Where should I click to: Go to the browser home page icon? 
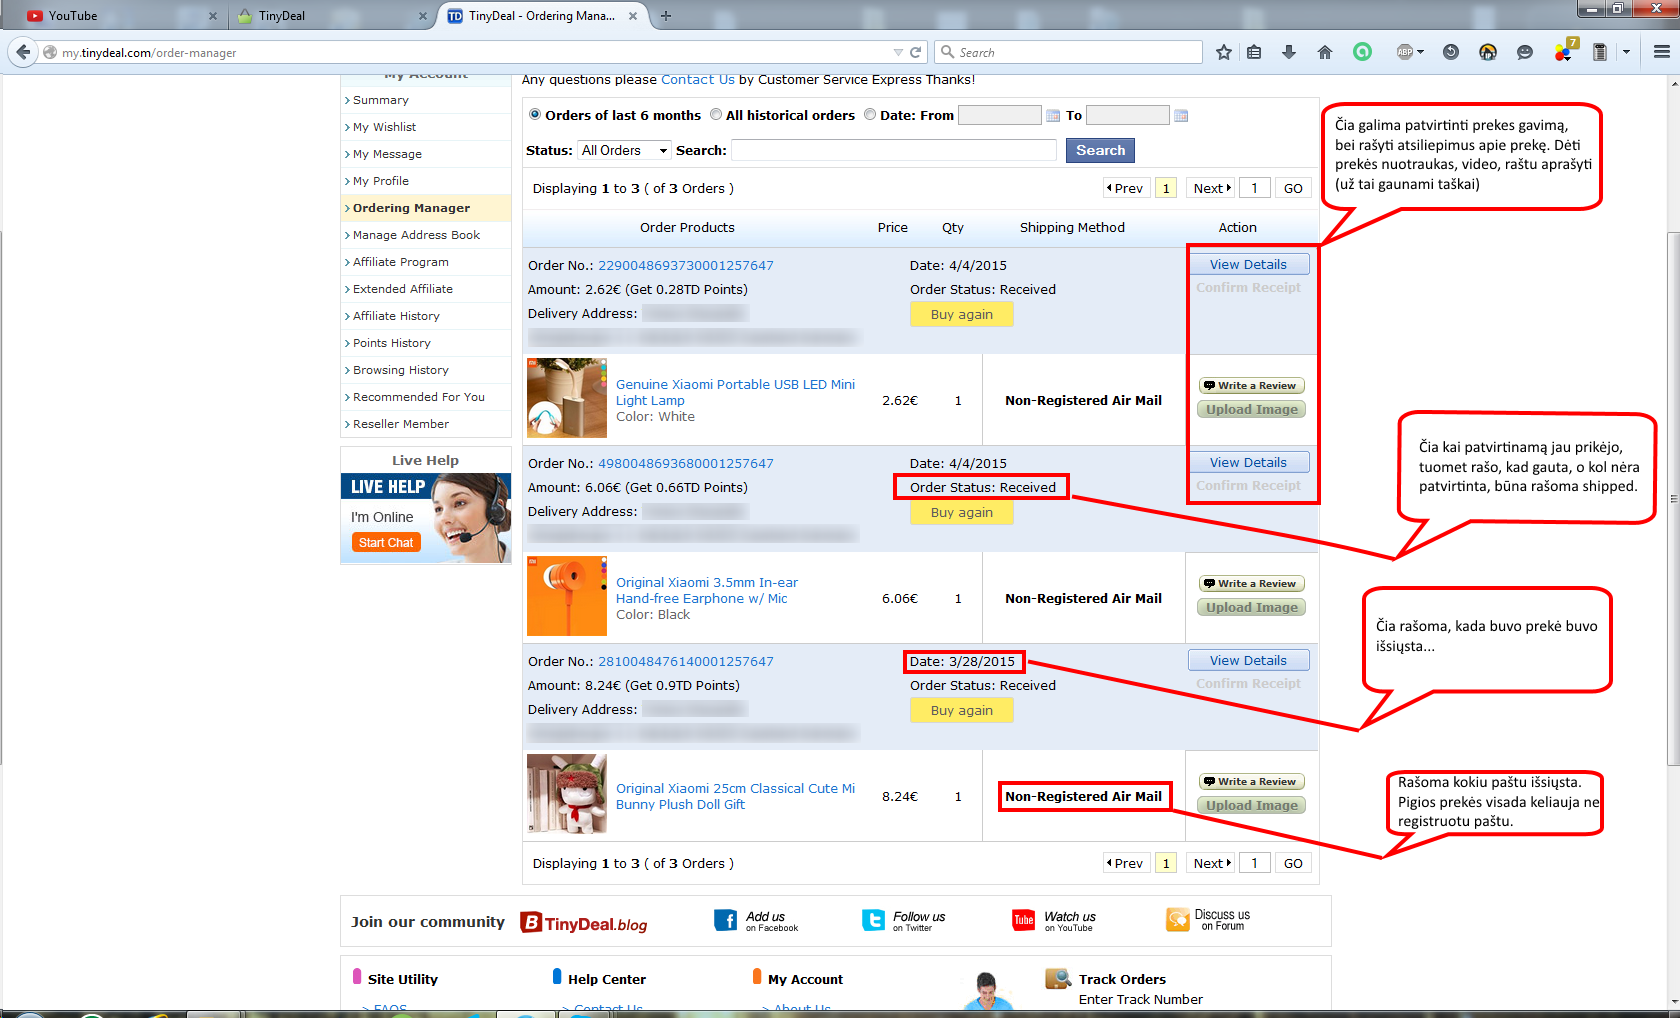click(1325, 52)
